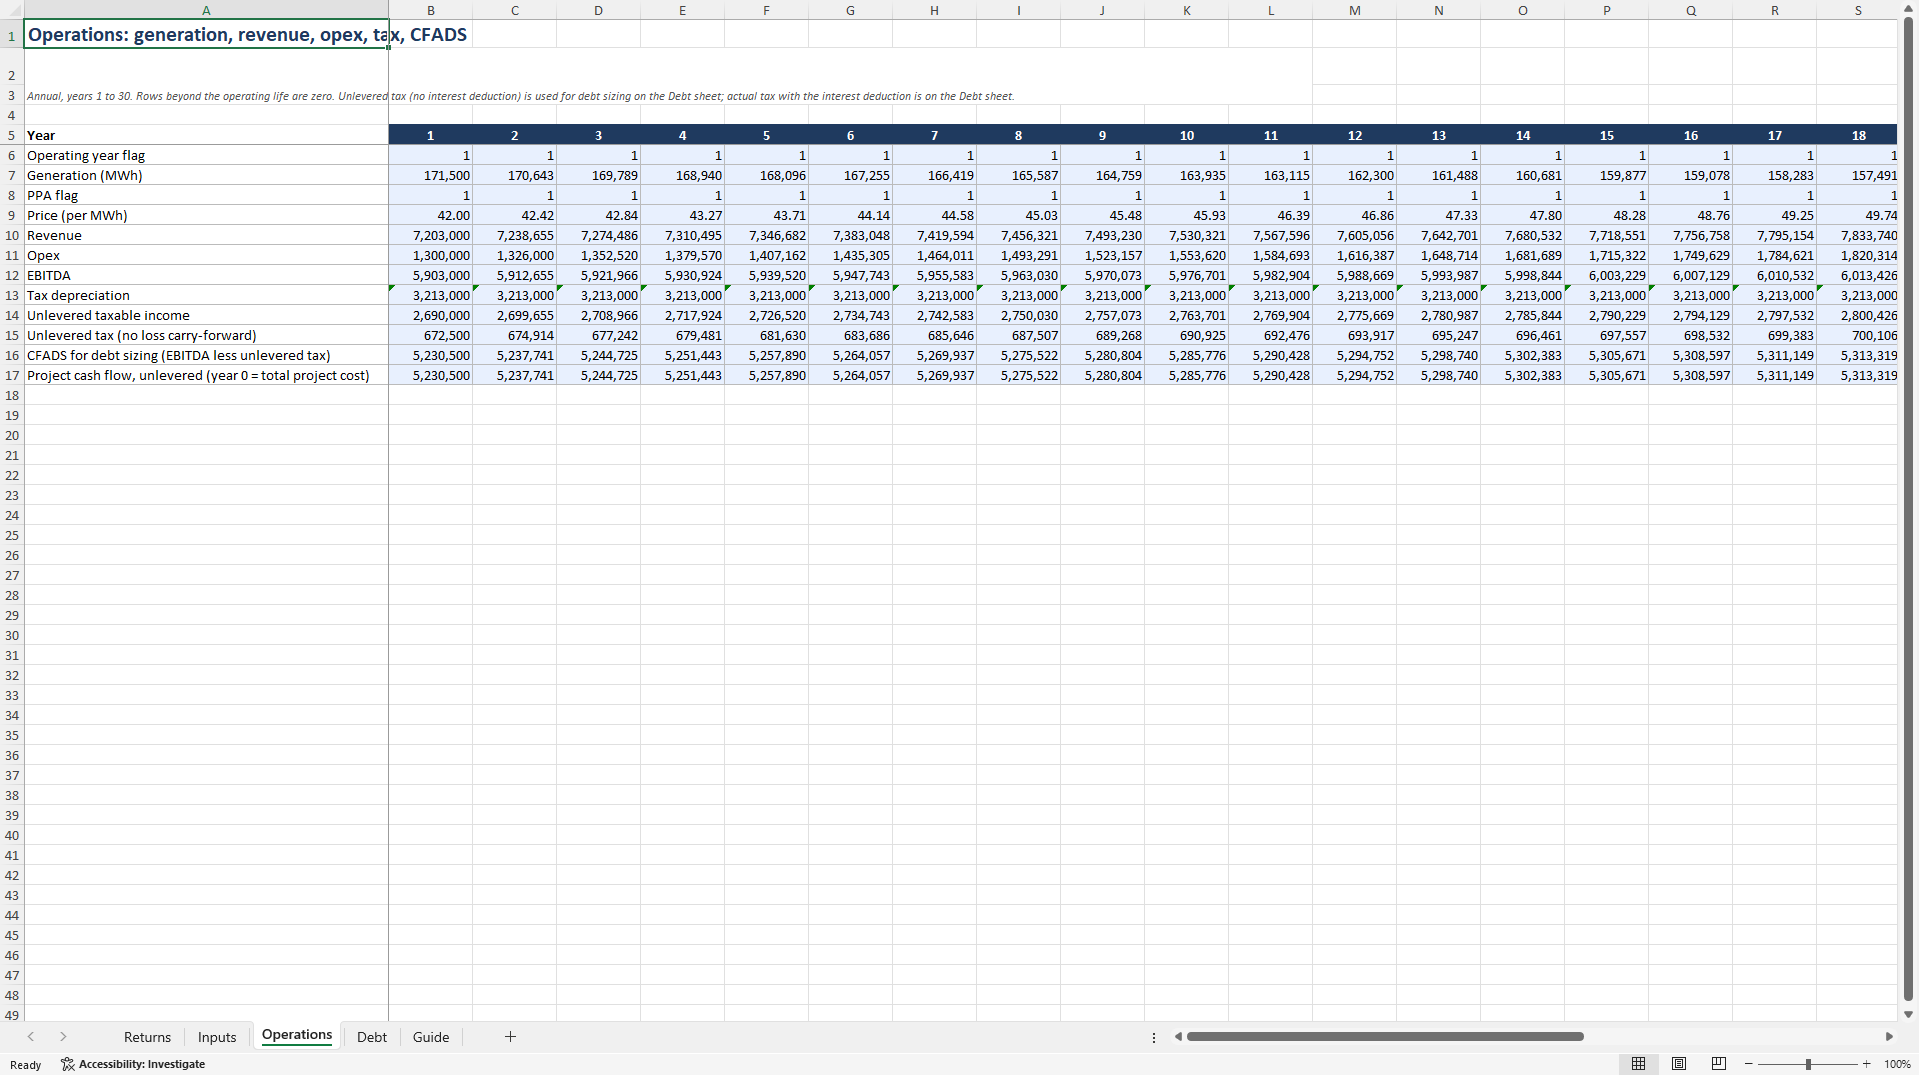Select the 'Opex' label cell

click(206, 255)
